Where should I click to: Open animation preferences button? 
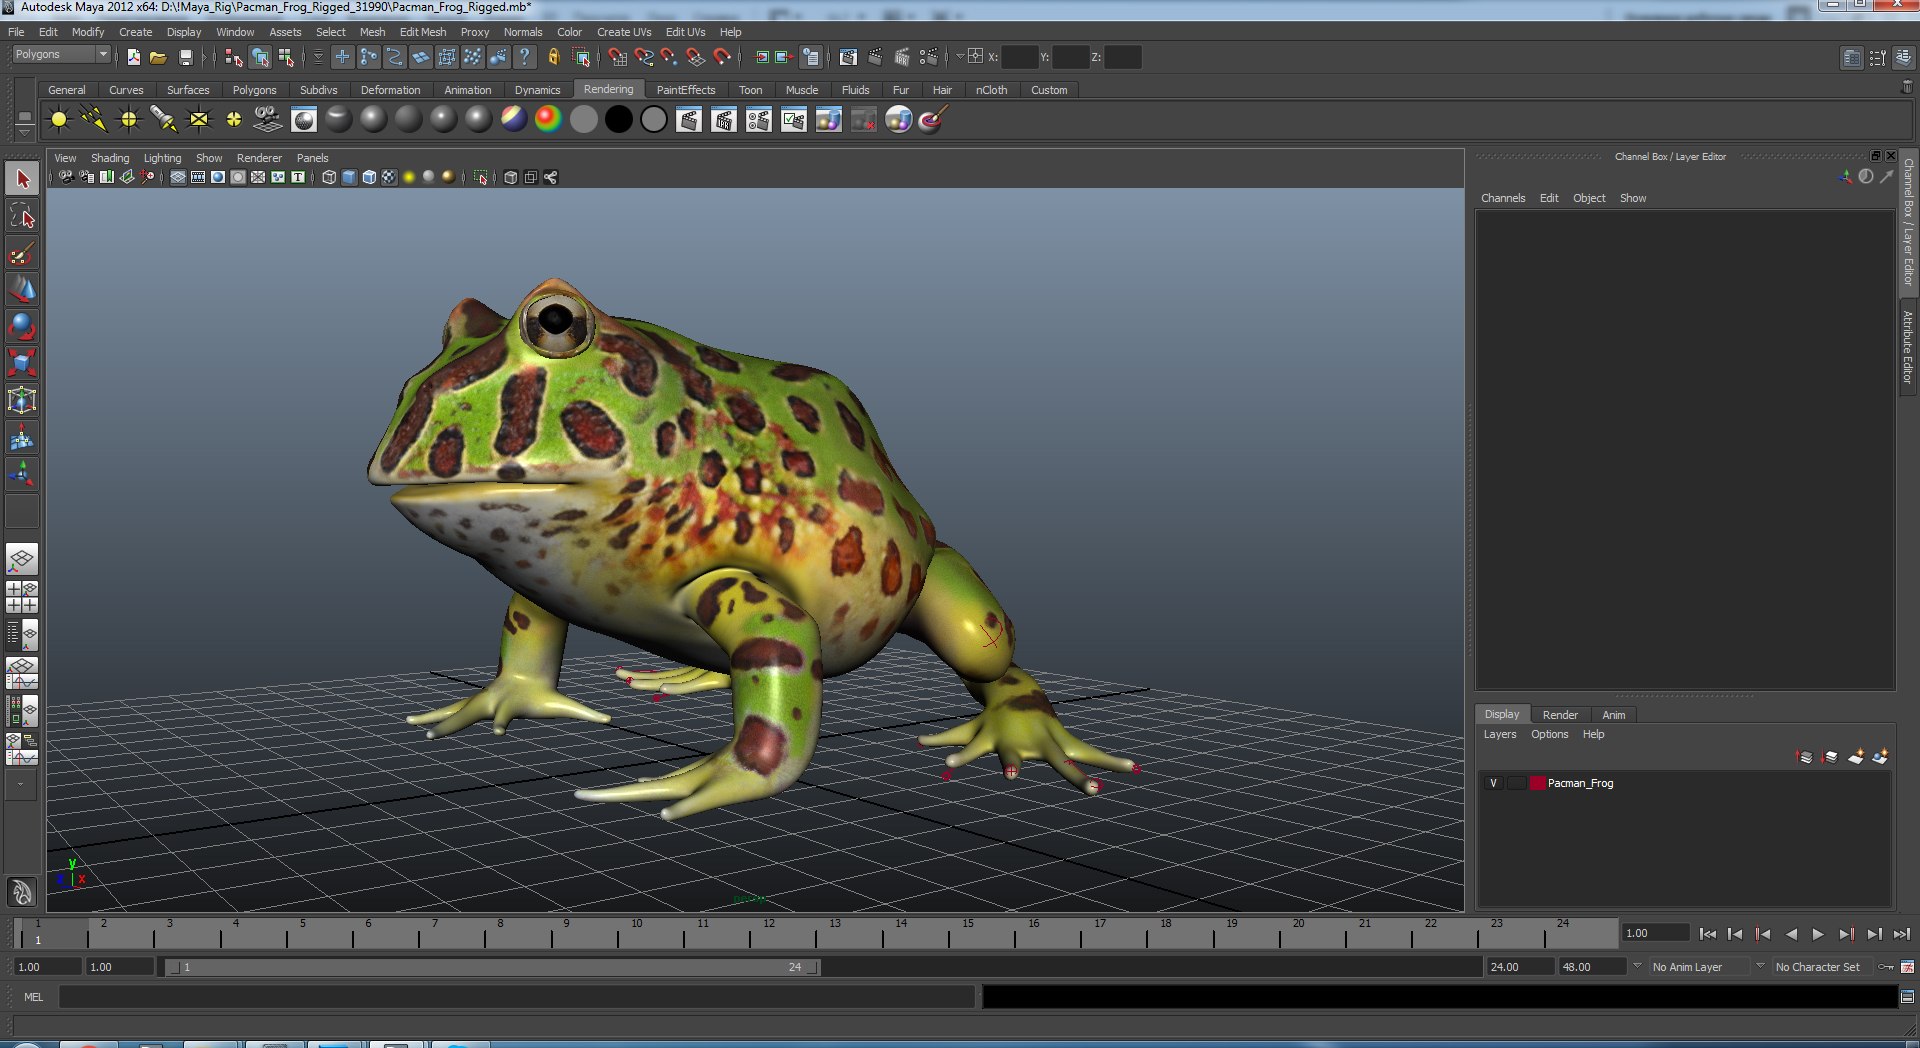tap(1907, 967)
